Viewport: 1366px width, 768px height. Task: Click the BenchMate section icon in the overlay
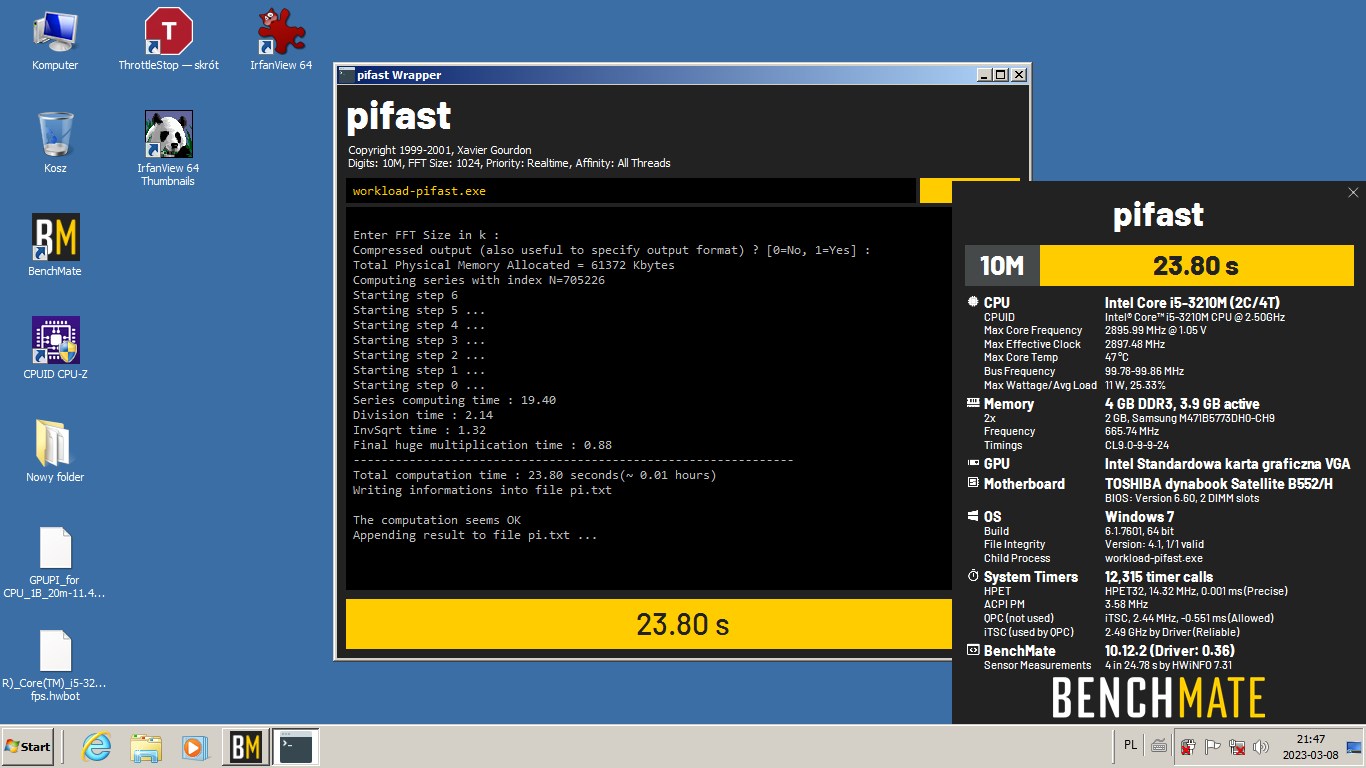click(x=973, y=650)
